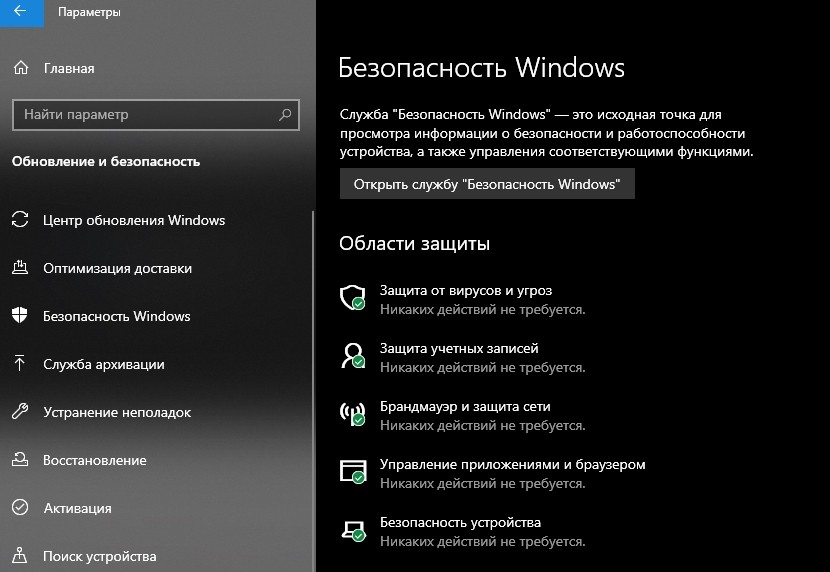Open Поиск устройства section
The height and width of the screenshot is (572, 830).
coord(100,557)
